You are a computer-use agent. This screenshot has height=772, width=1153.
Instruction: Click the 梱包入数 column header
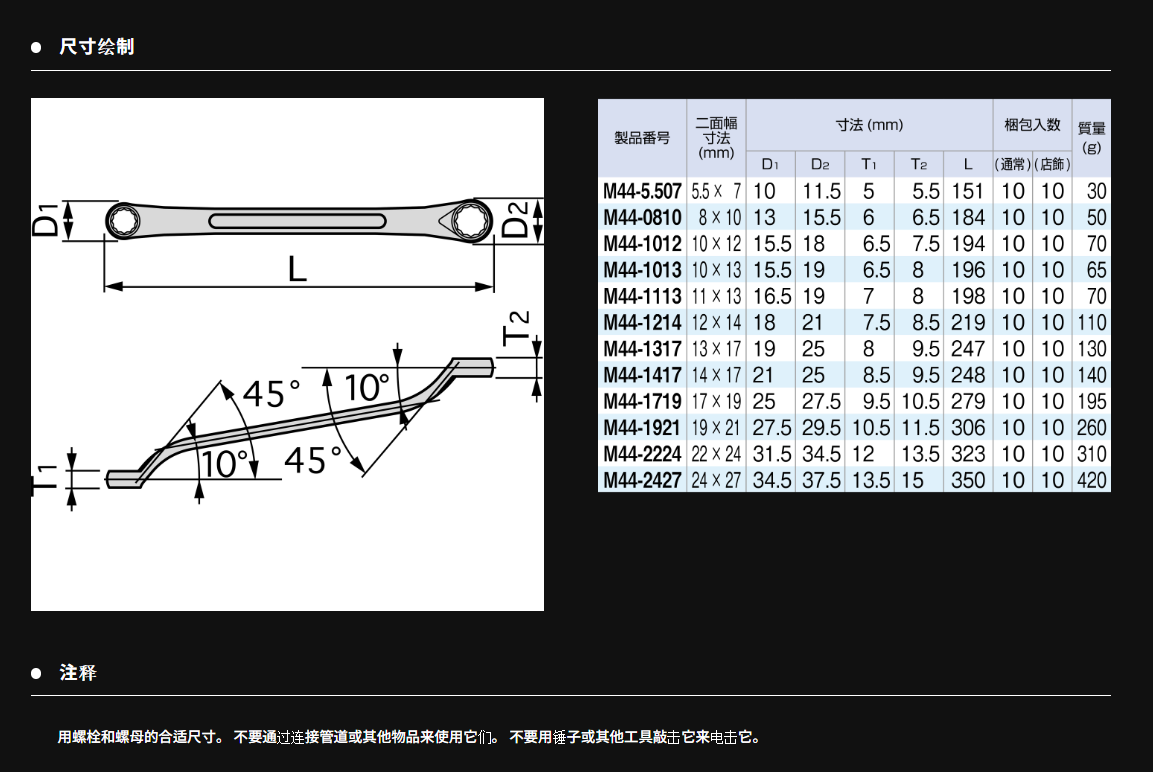click(x=1032, y=125)
